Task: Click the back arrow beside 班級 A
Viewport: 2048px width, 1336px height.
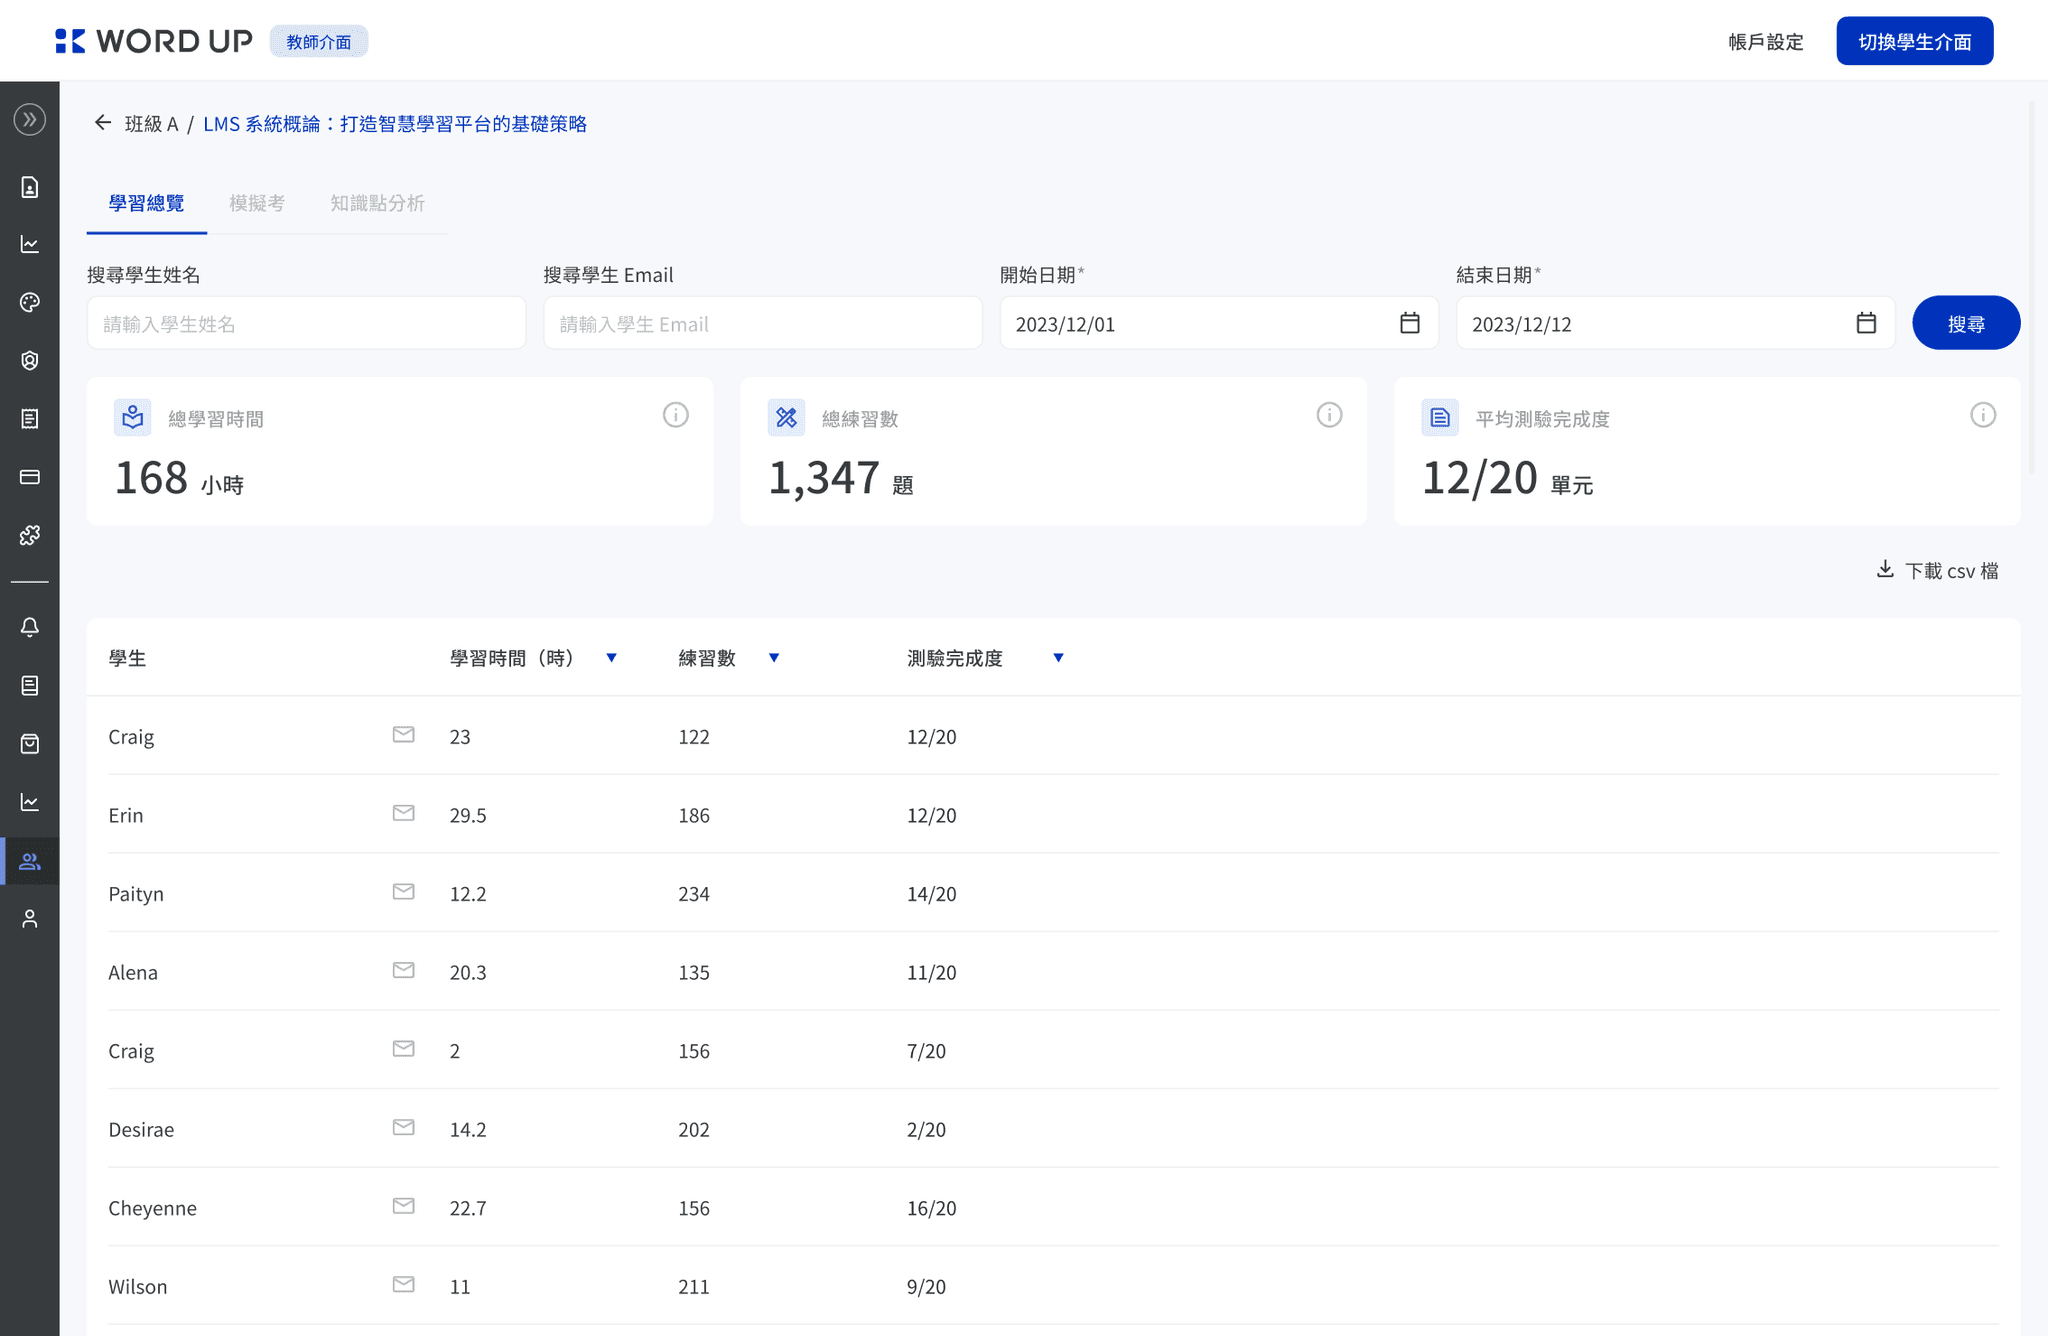Action: 102,123
